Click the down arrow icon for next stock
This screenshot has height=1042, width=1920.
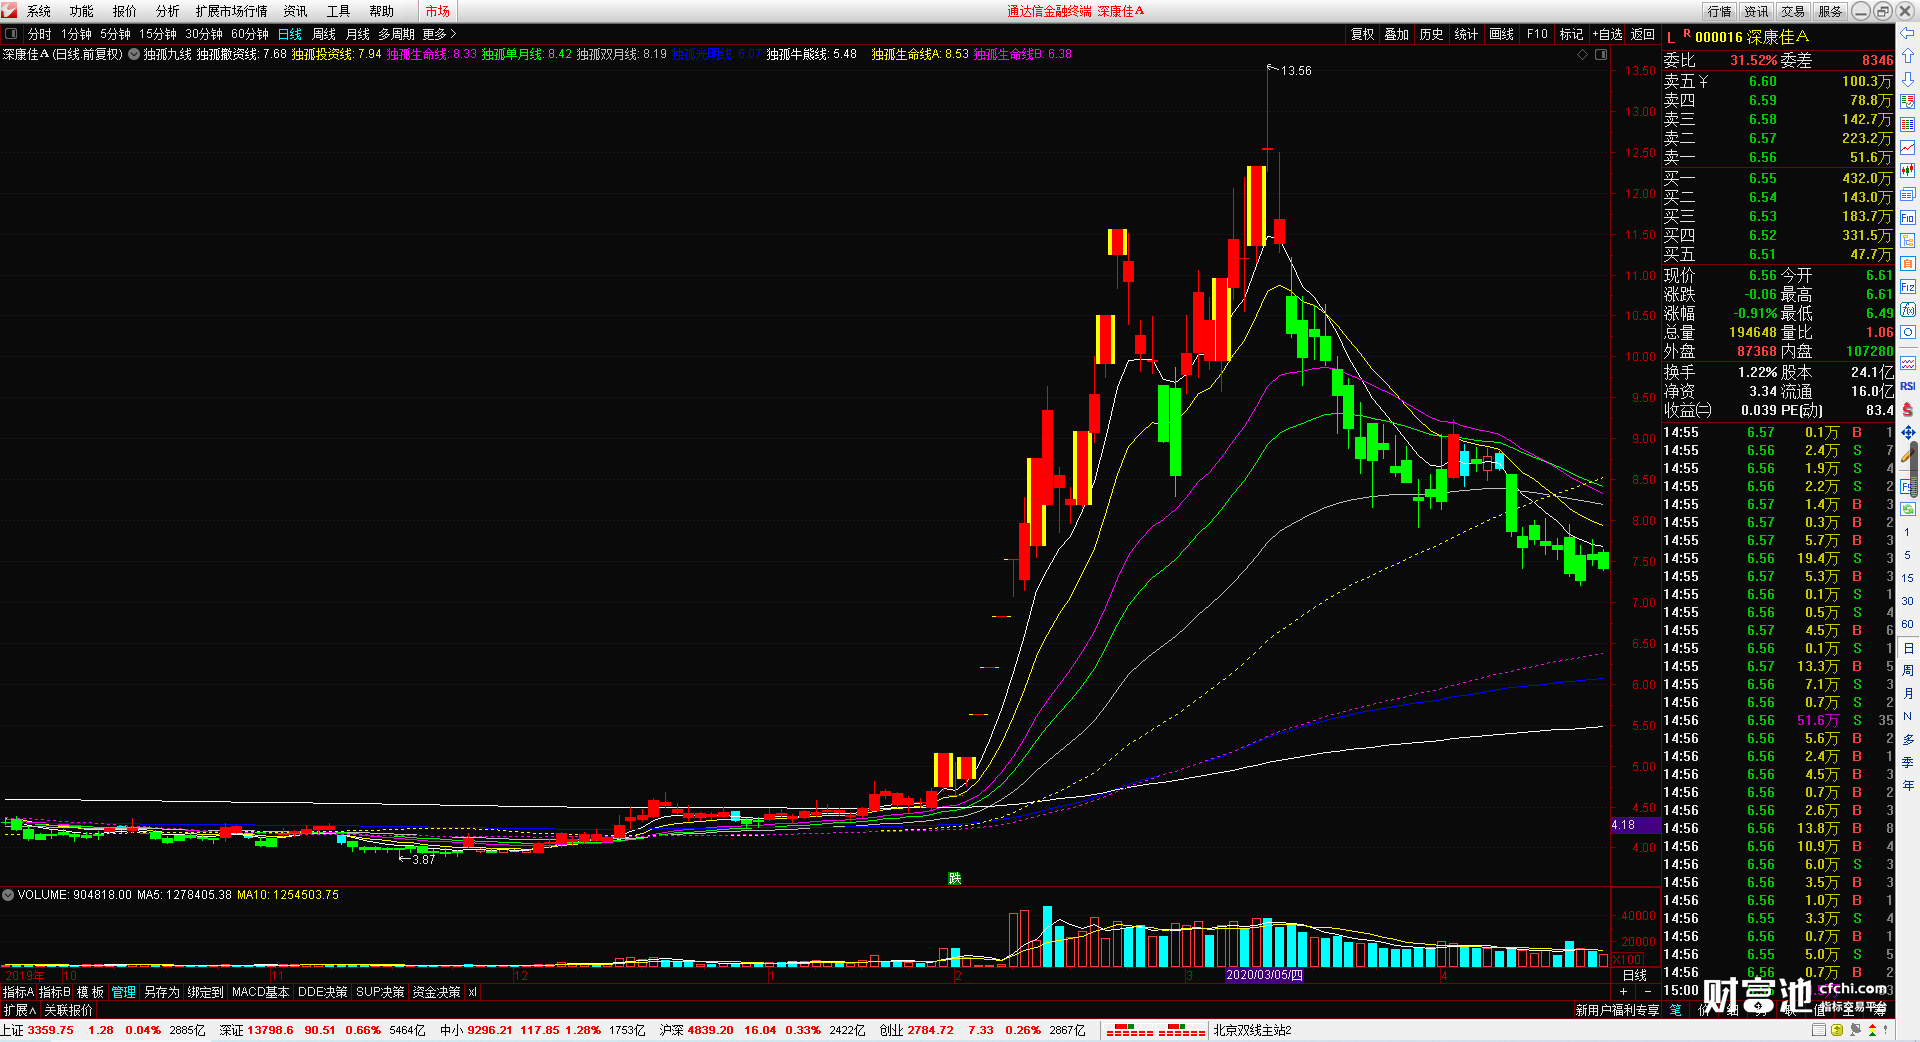click(1908, 79)
